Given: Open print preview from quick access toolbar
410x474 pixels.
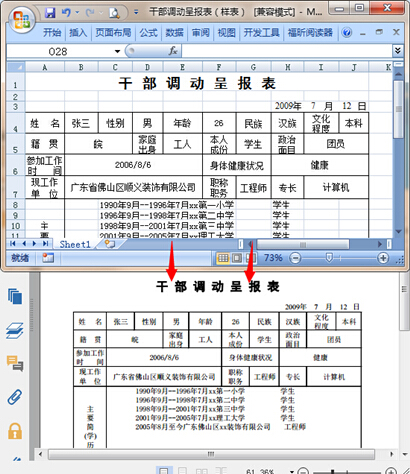Looking at the screenshot, I should click(x=114, y=13).
